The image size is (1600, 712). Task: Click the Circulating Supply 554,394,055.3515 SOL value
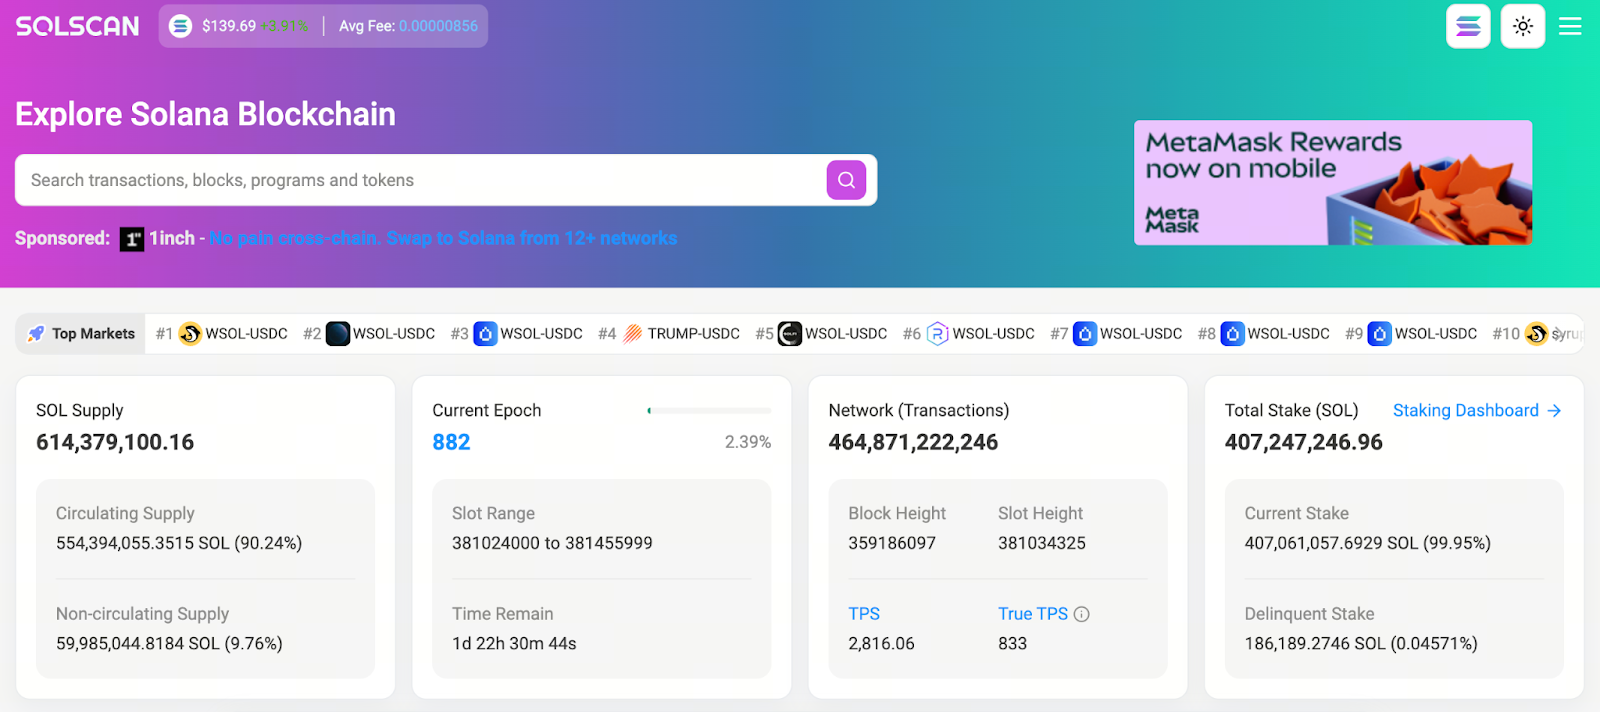pos(179,543)
